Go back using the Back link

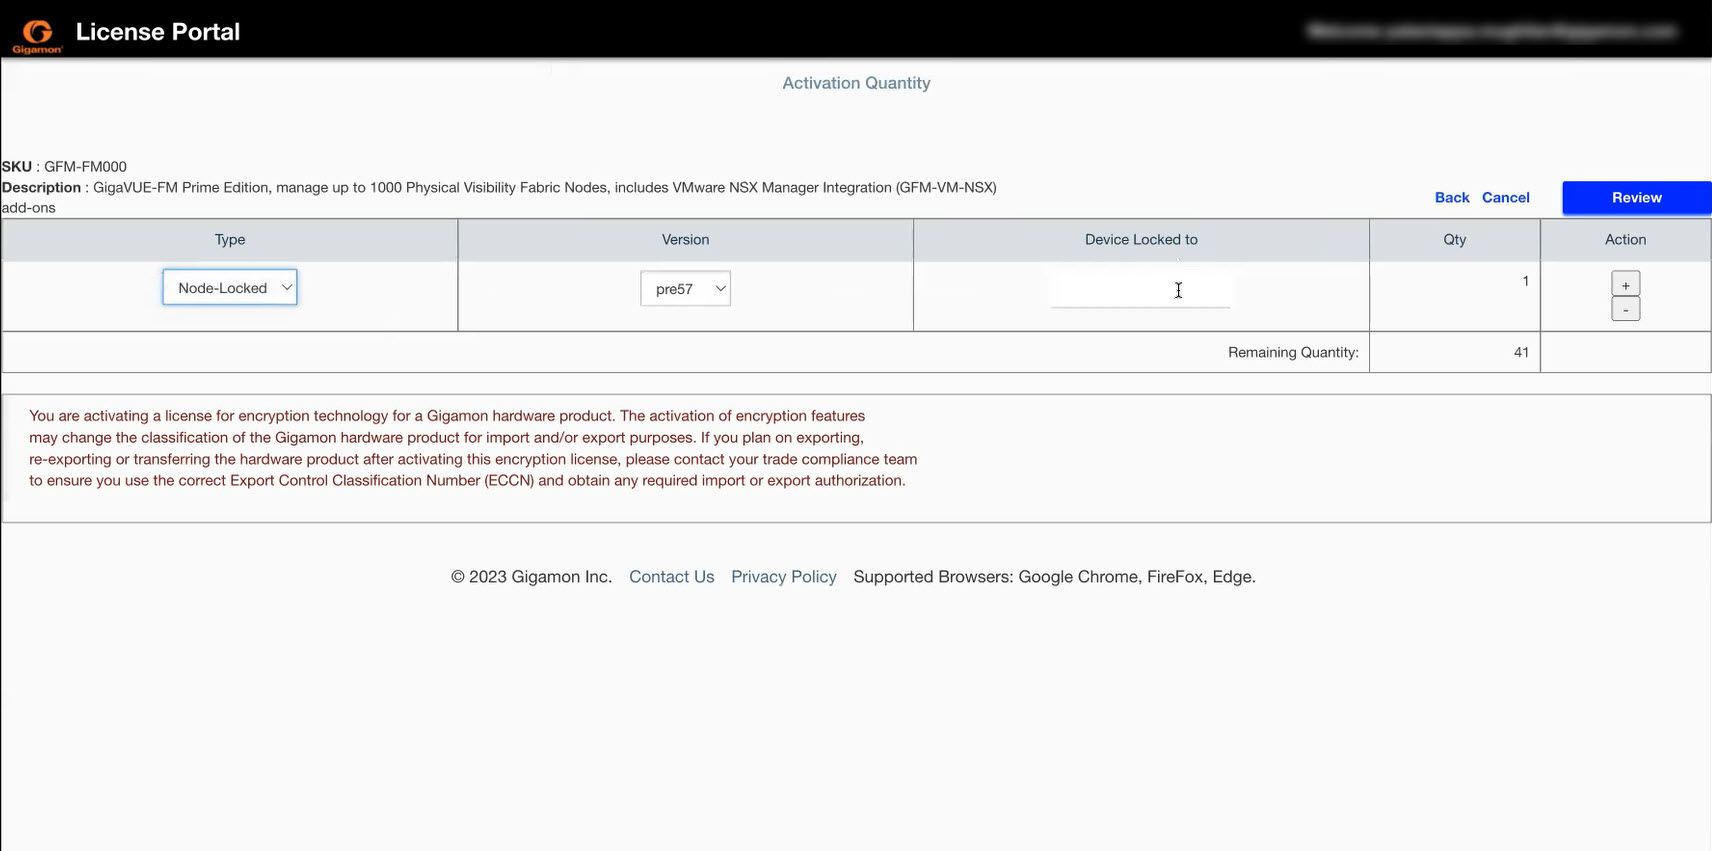[1451, 198]
